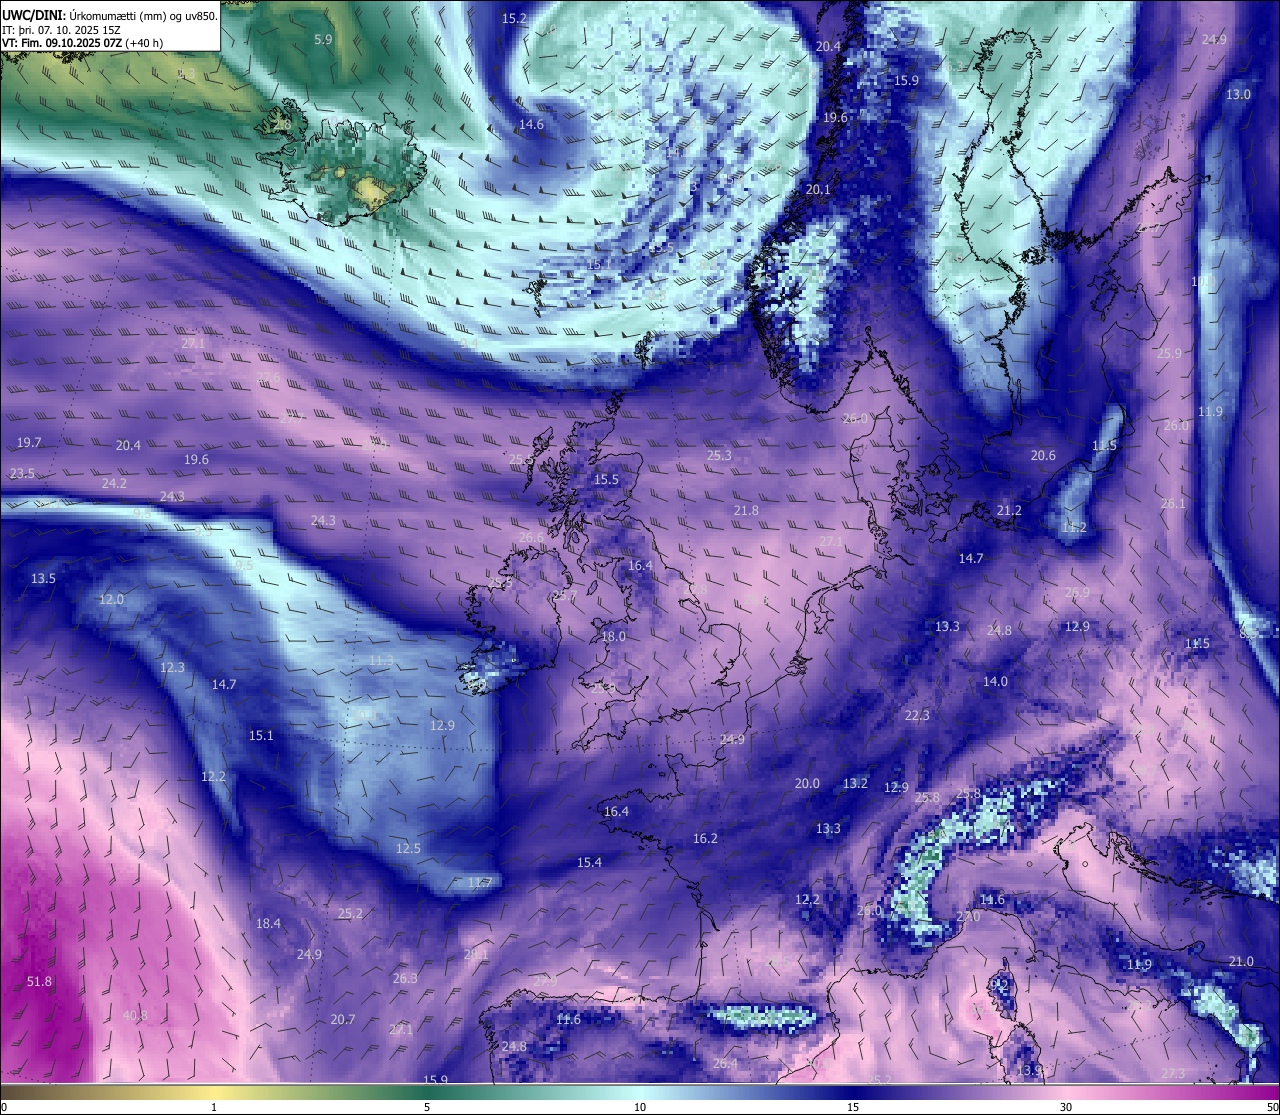Image resolution: width=1280 pixels, height=1115 pixels.
Task: Click the 13.5 value label
Action: pos(43,579)
